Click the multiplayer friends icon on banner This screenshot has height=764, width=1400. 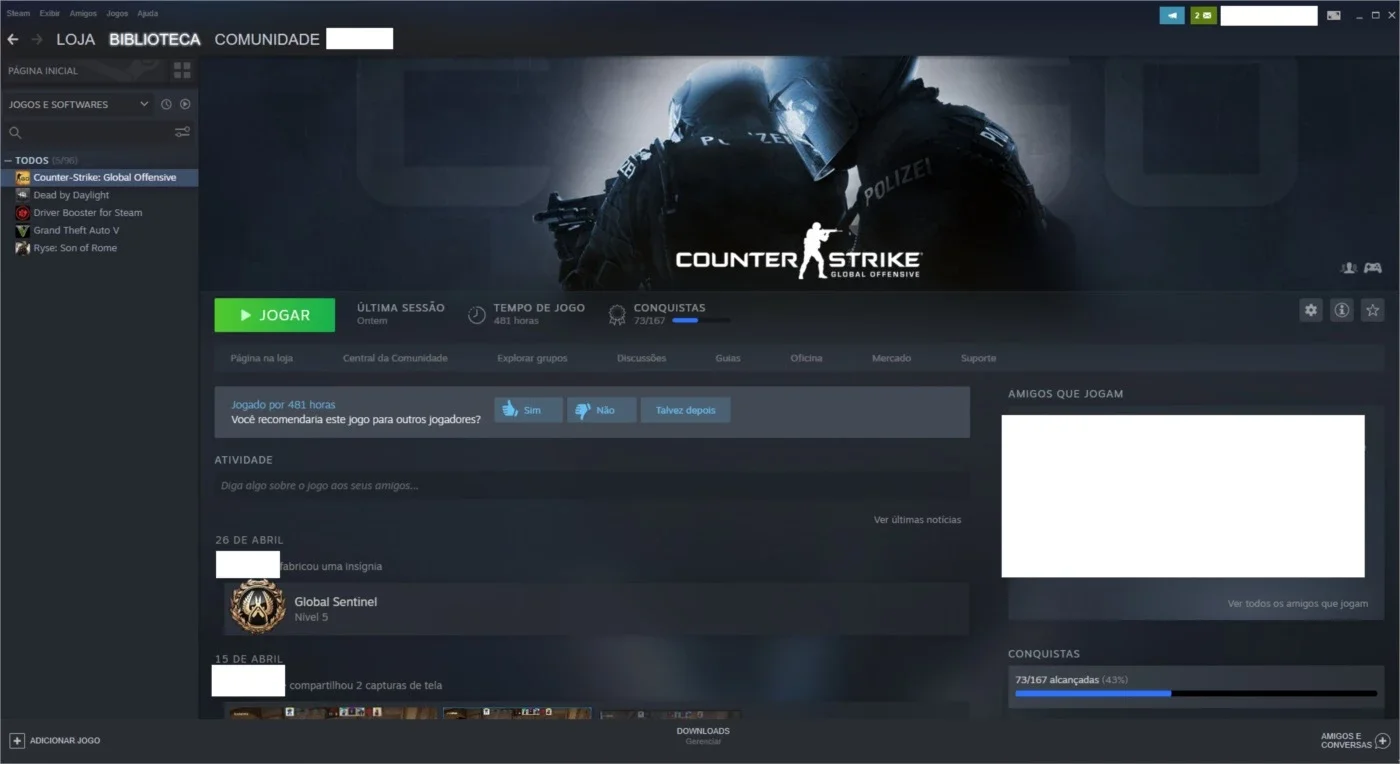pos(1349,267)
